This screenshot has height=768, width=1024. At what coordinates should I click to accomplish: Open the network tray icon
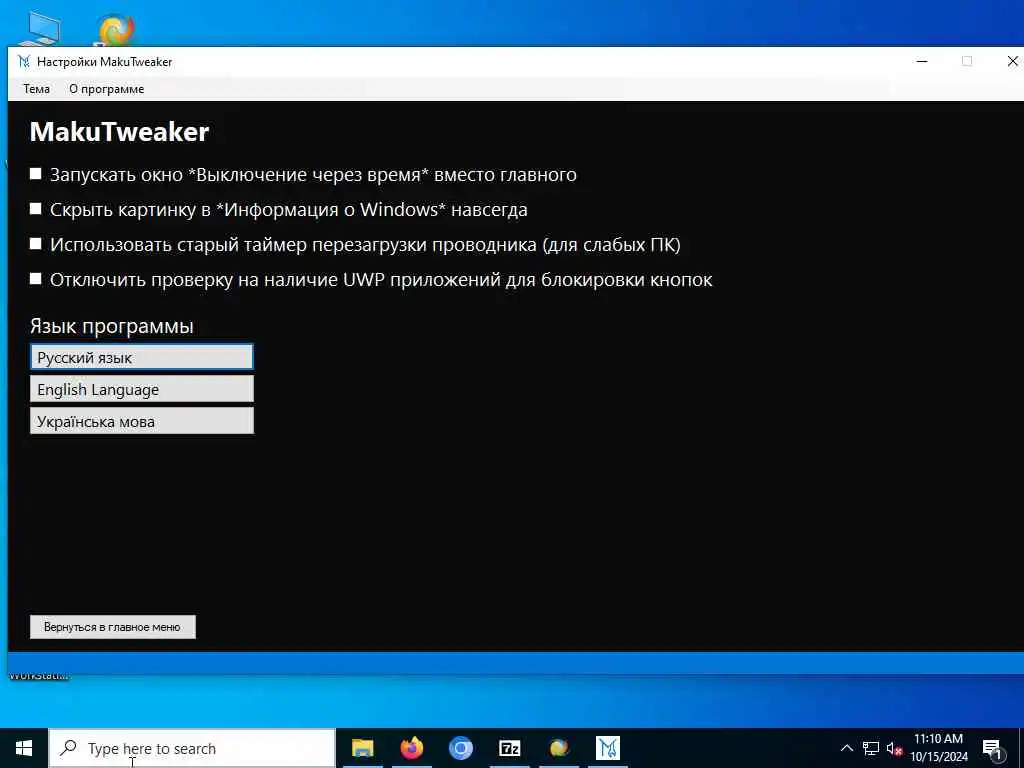[871, 748]
